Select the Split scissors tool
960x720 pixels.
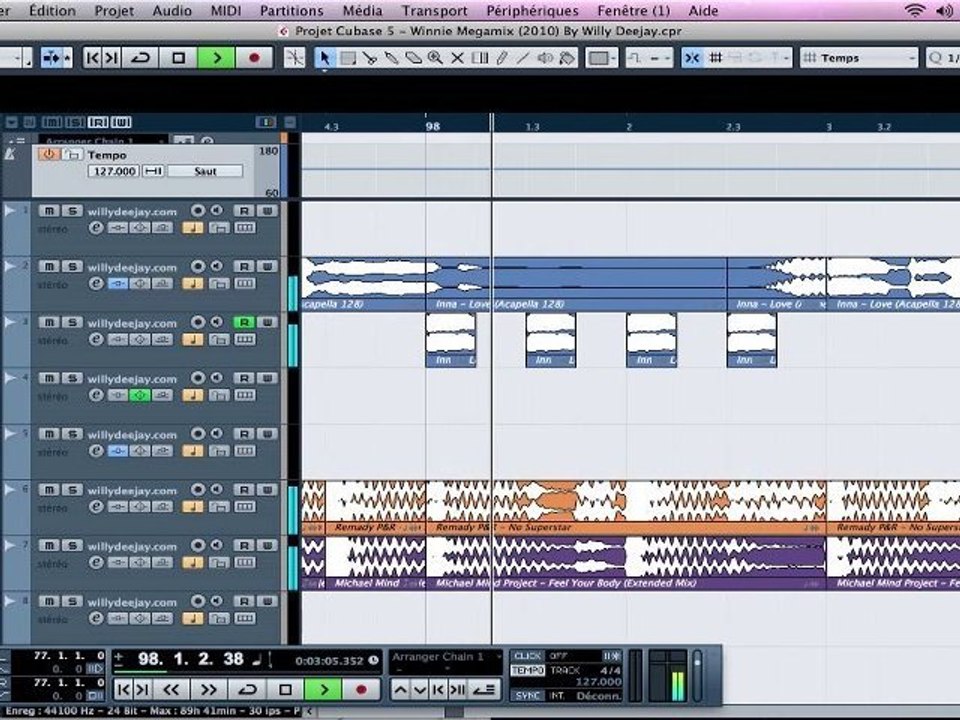369,58
